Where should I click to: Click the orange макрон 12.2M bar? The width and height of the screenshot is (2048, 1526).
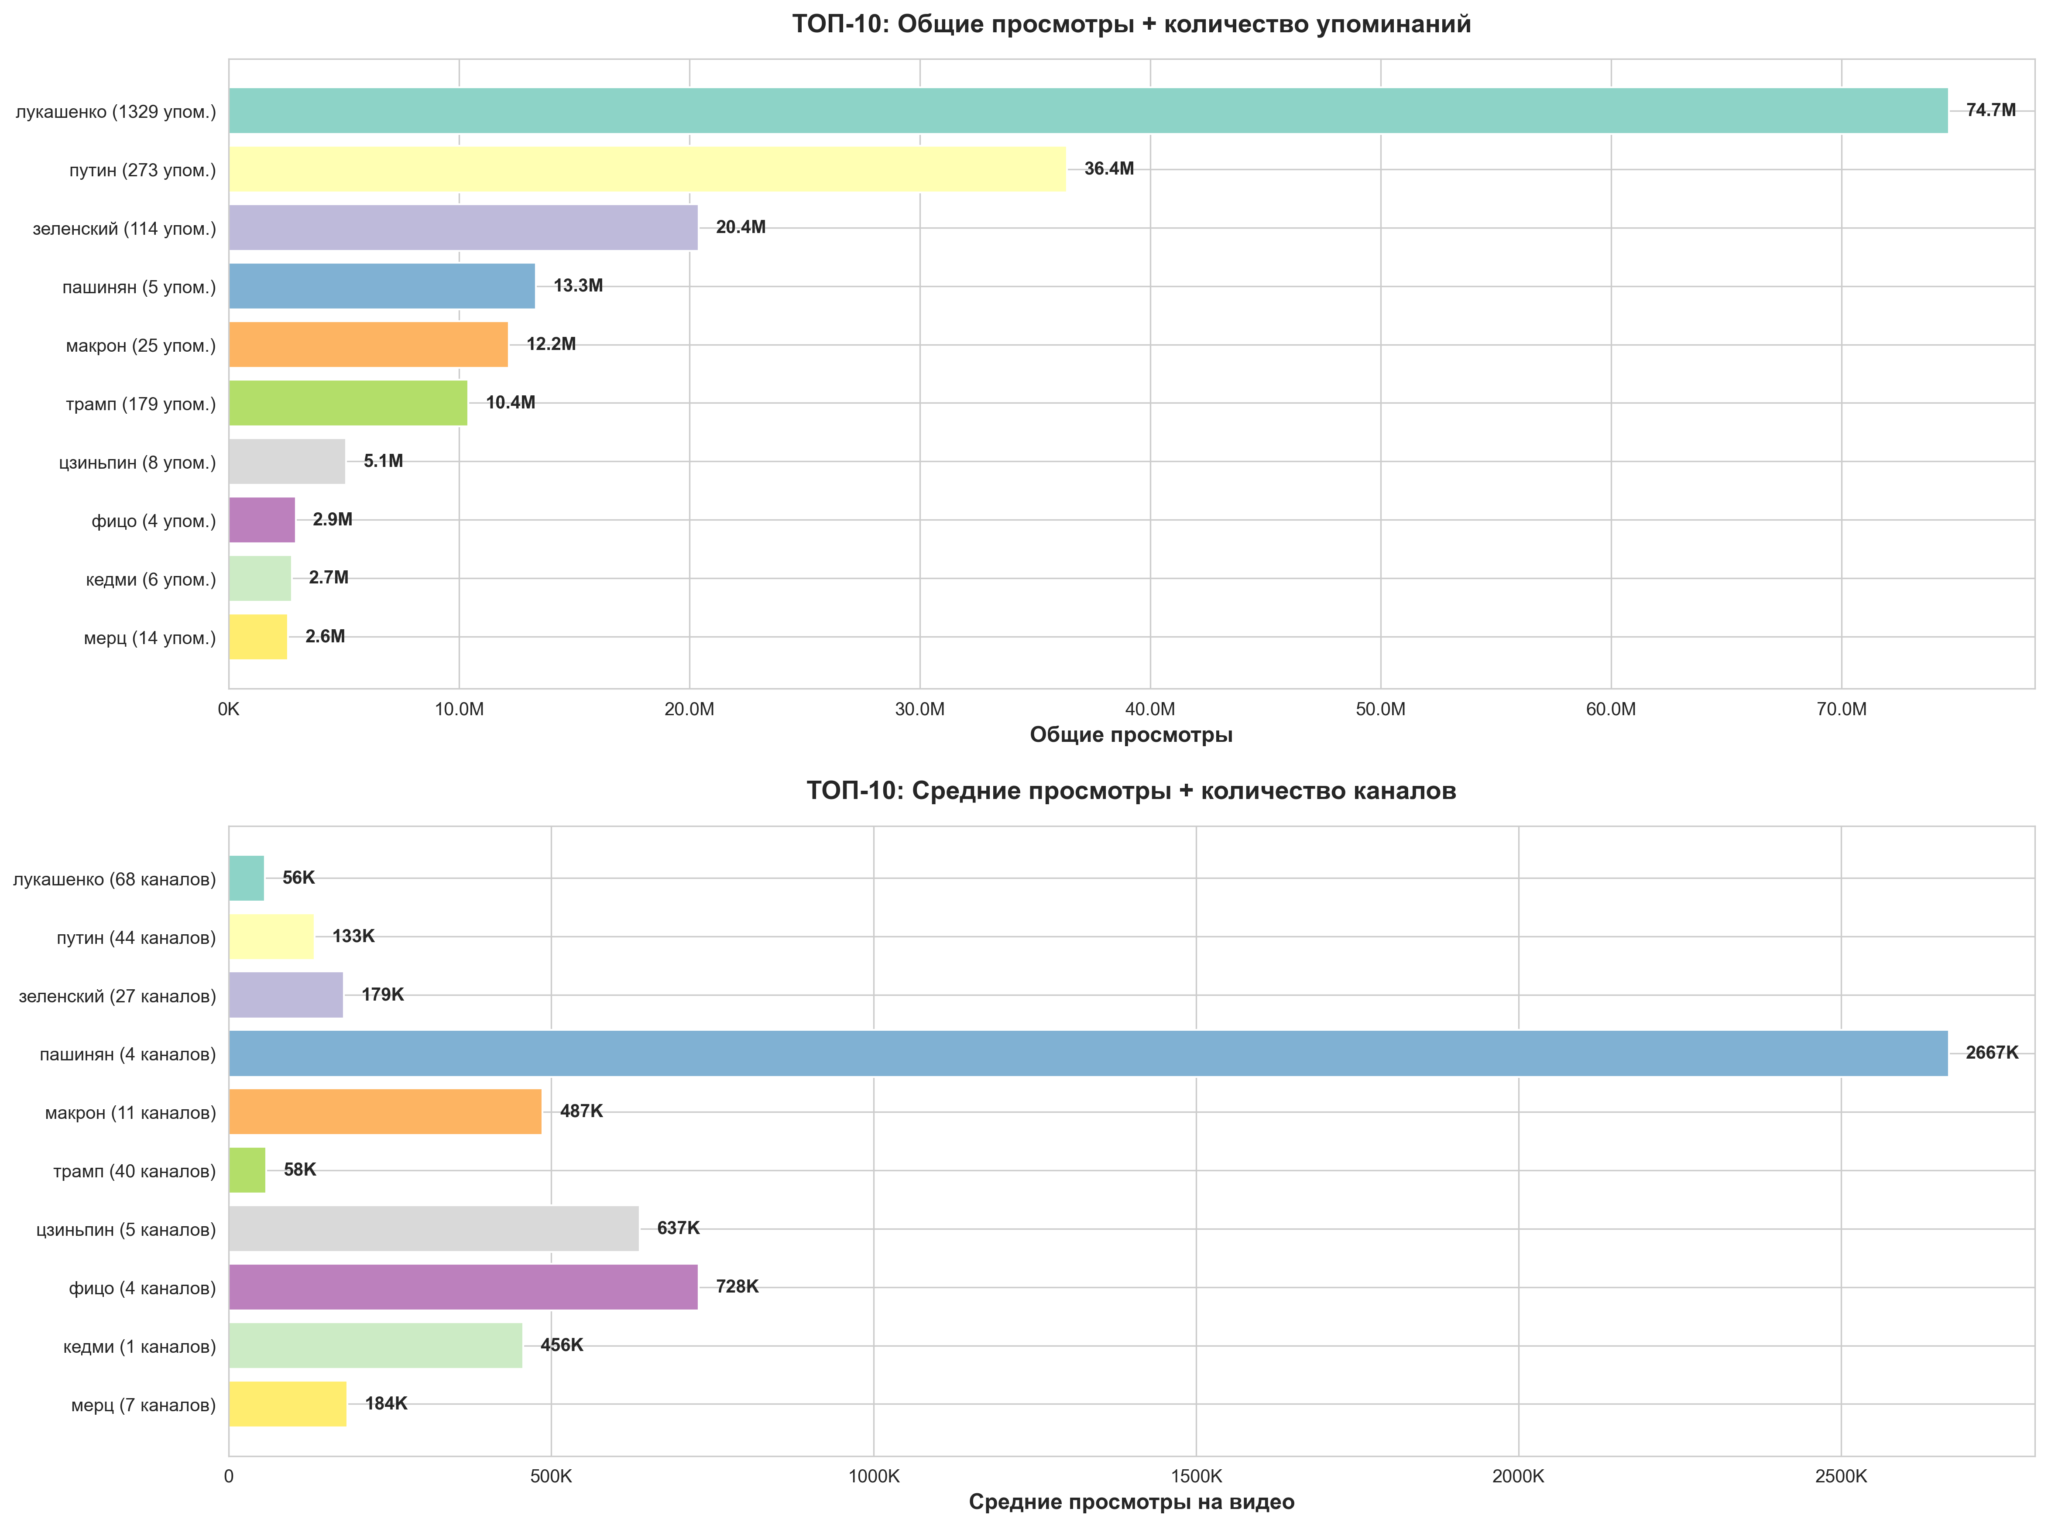(367, 344)
